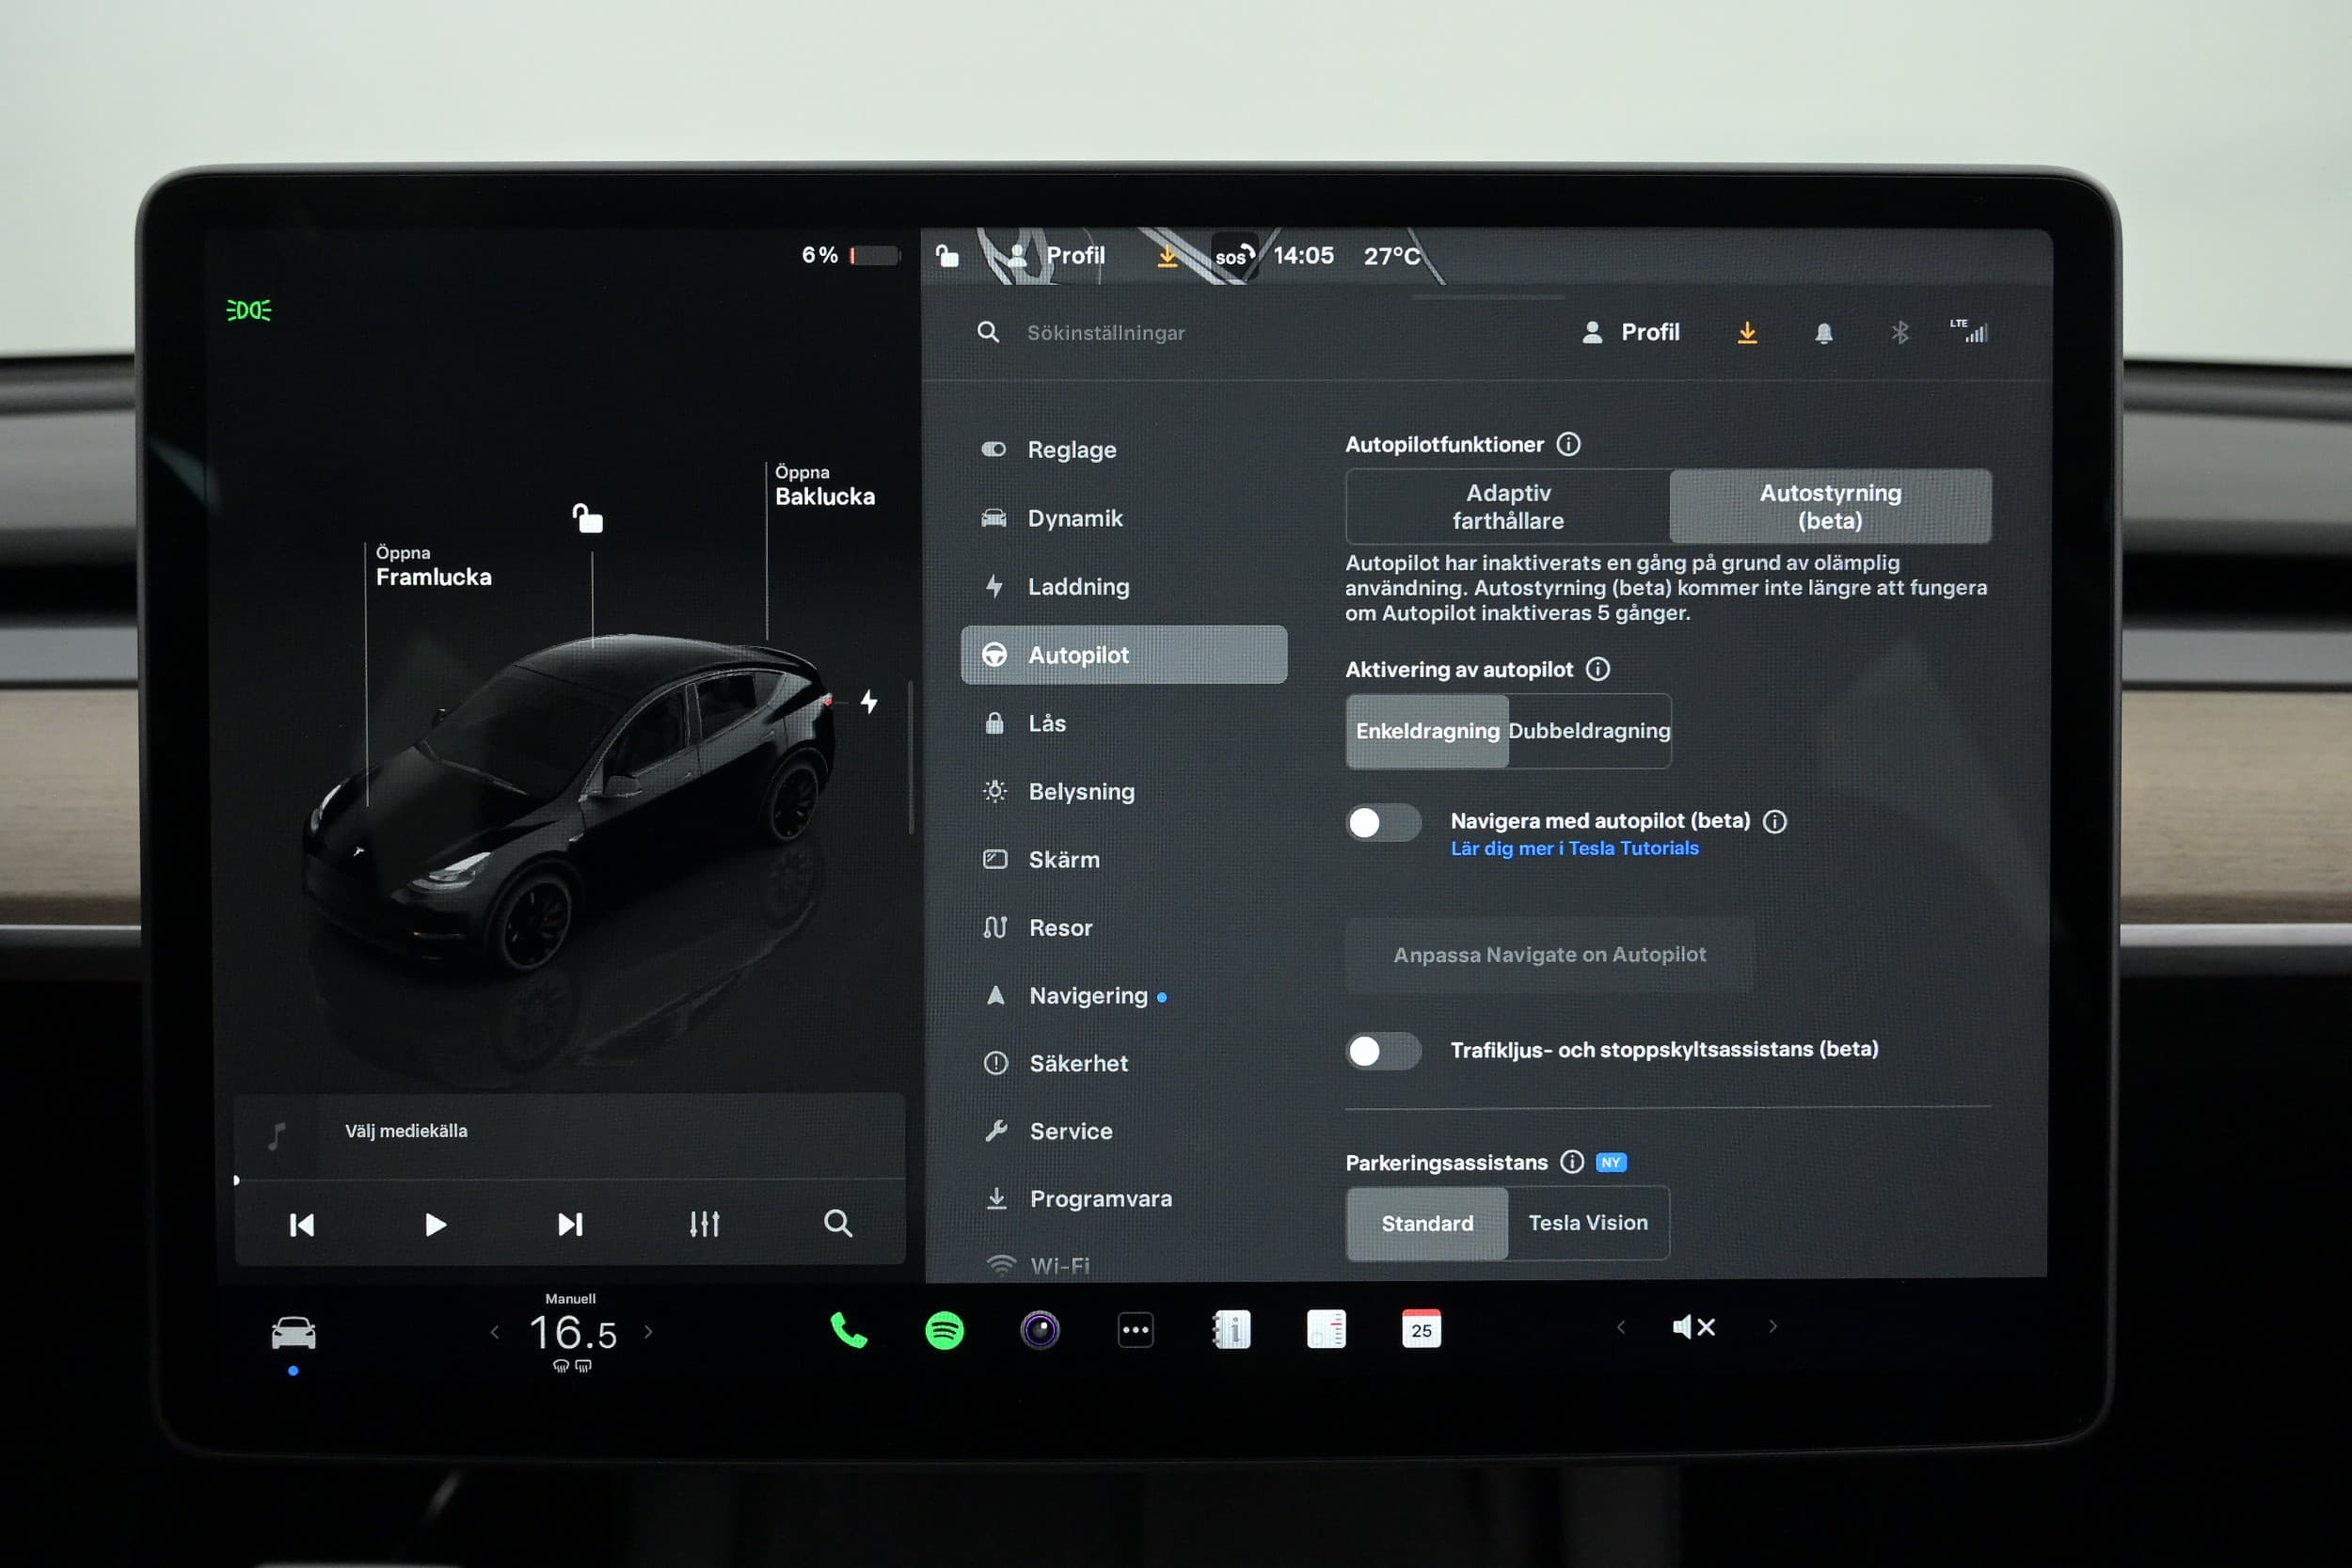Tap the charge port lightning bolt by car
Screen dimensions: 2352x1568
(x=869, y=702)
